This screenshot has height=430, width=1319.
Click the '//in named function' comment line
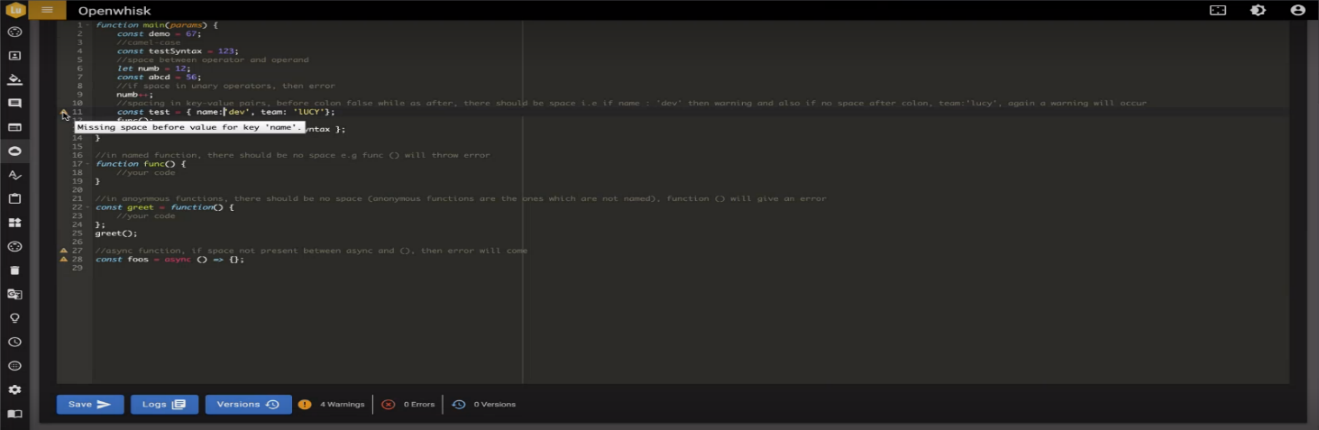293,155
